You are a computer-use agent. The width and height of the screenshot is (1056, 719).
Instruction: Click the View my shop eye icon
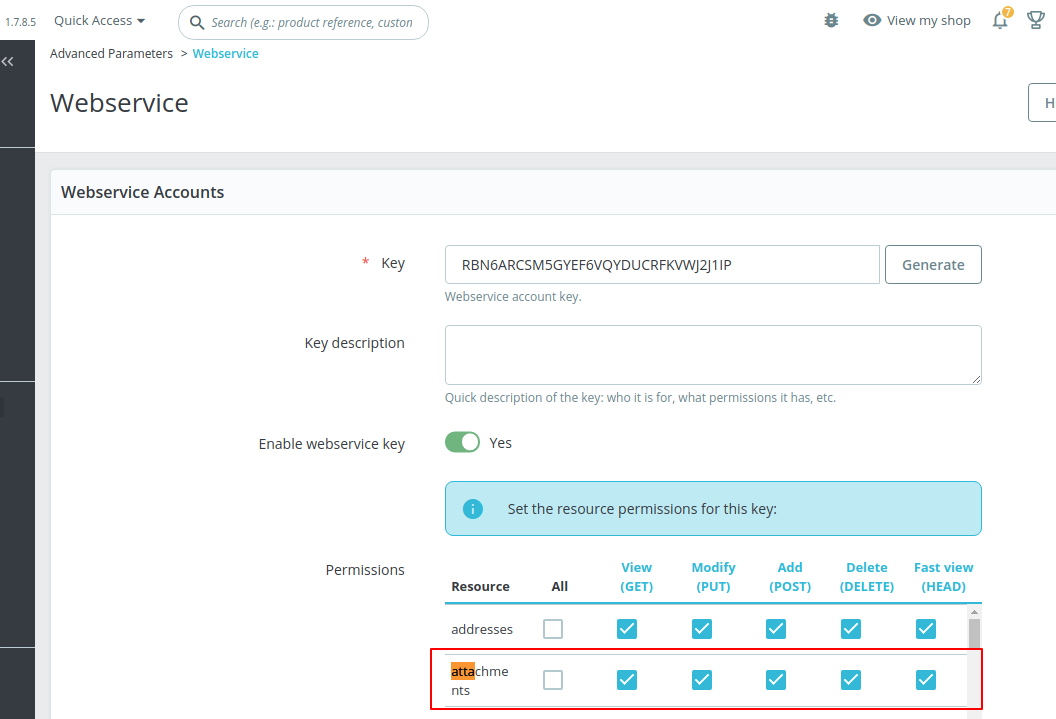coord(872,20)
